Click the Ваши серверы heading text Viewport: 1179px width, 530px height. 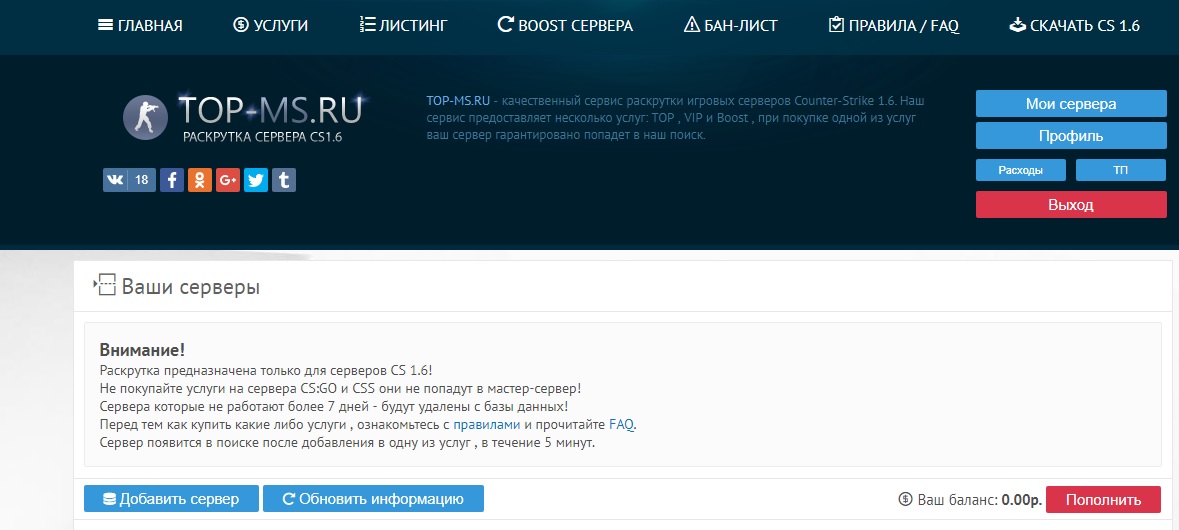click(191, 286)
